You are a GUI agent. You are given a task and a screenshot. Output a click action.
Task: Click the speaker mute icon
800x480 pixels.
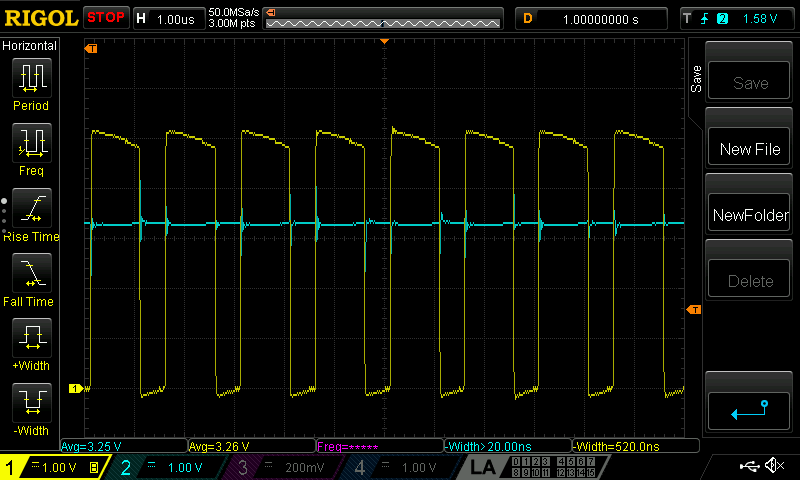tap(773, 466)
